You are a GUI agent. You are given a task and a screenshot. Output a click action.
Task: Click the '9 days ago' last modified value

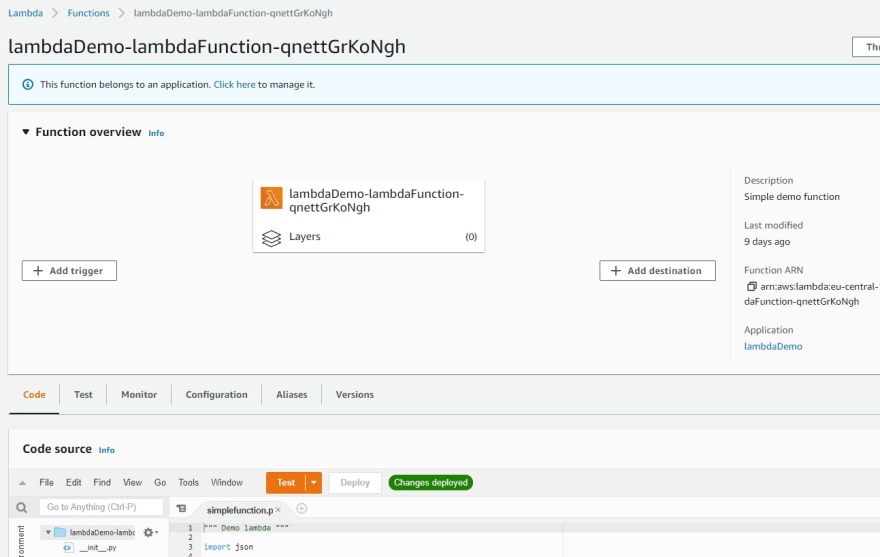coord(767,242)
